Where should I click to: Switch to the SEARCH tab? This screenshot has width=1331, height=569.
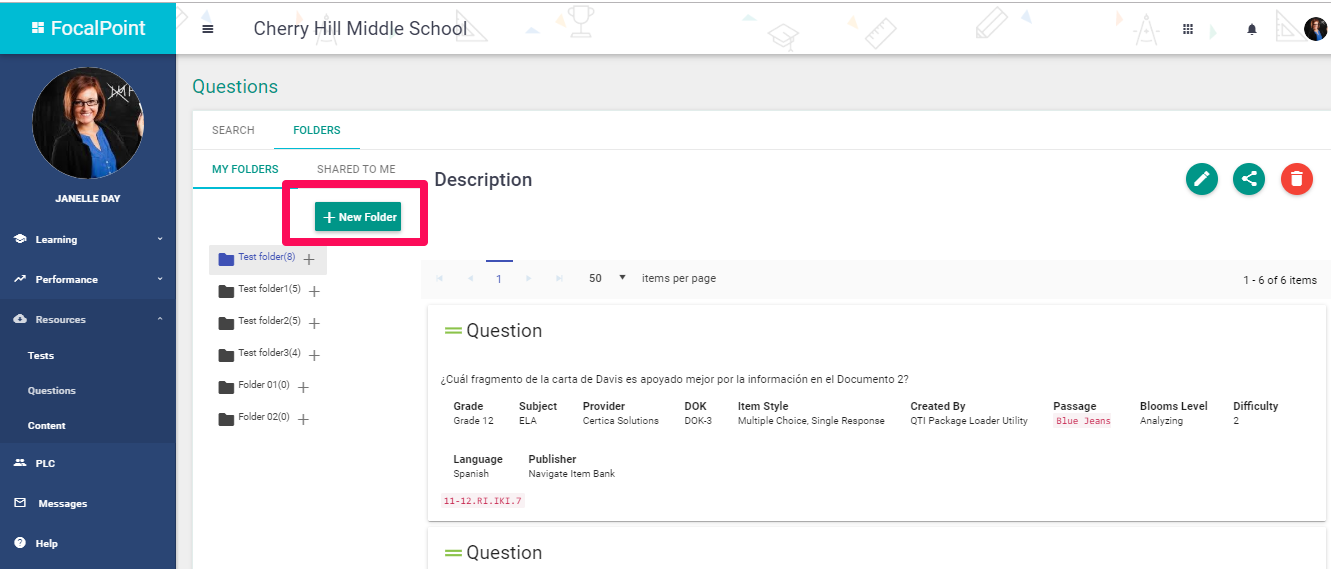(x=233, y=130)
